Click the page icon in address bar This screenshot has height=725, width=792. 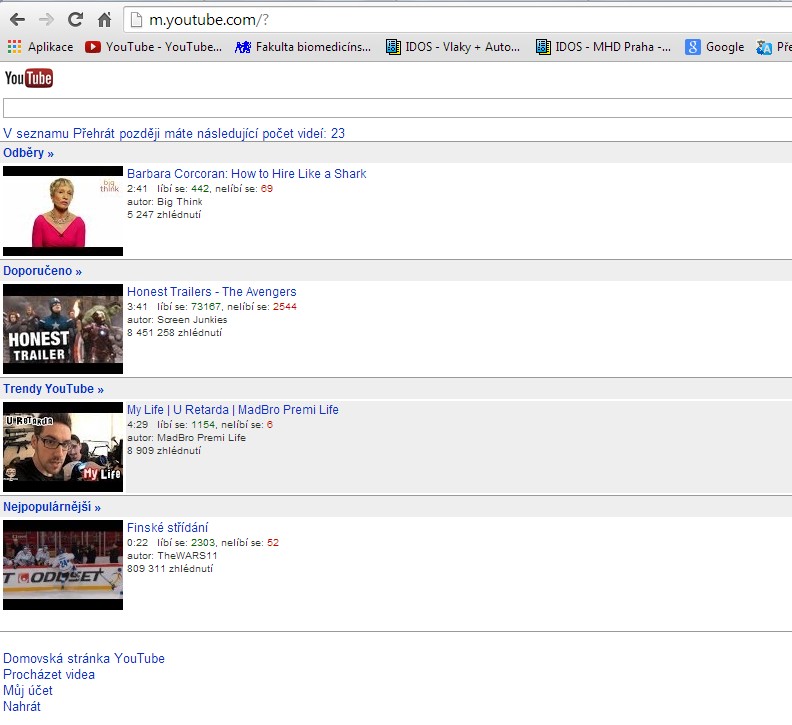click(136, 20)
